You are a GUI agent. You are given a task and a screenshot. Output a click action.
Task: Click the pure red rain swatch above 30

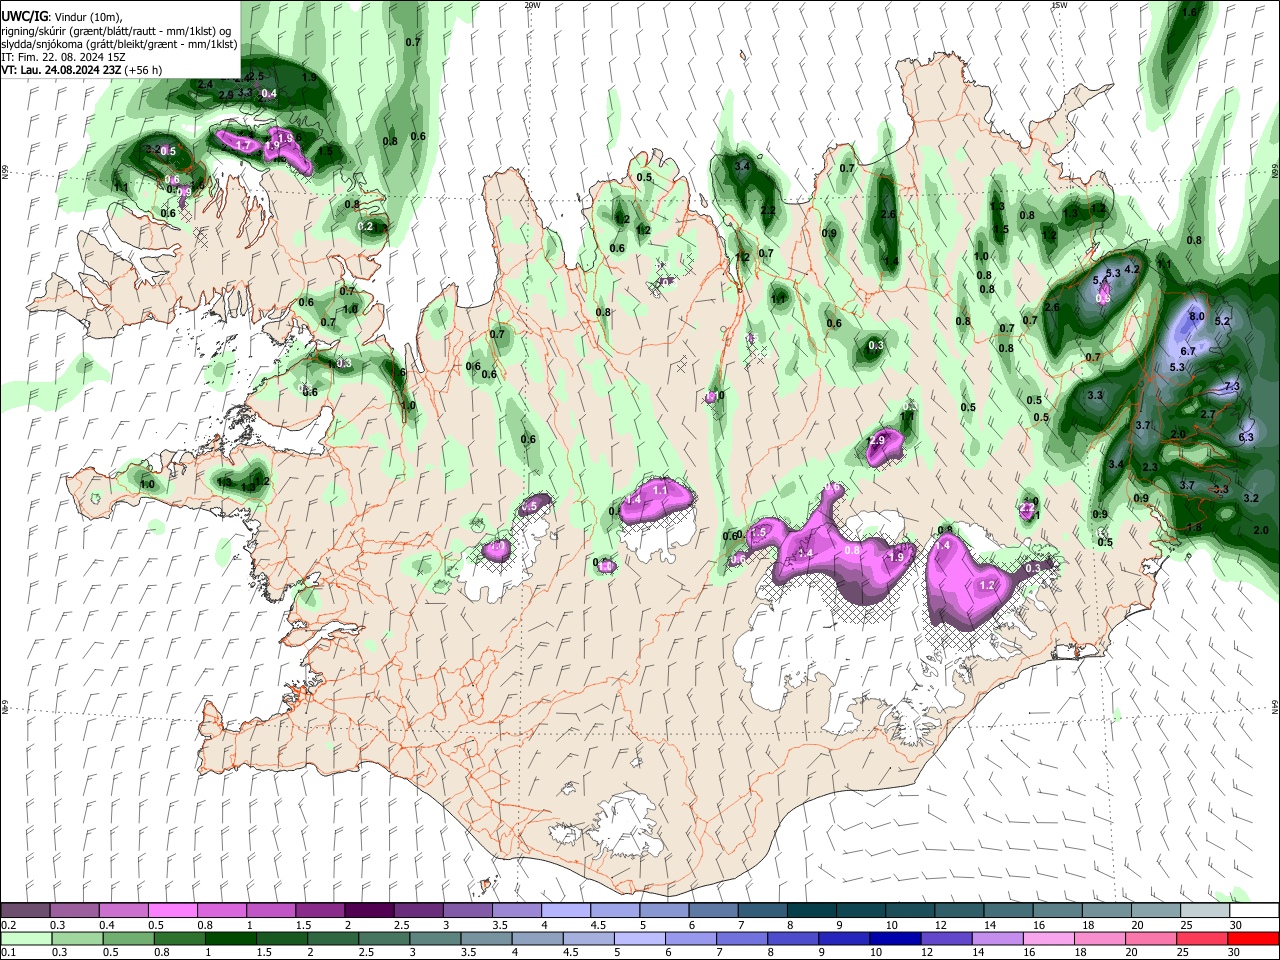1251,938
